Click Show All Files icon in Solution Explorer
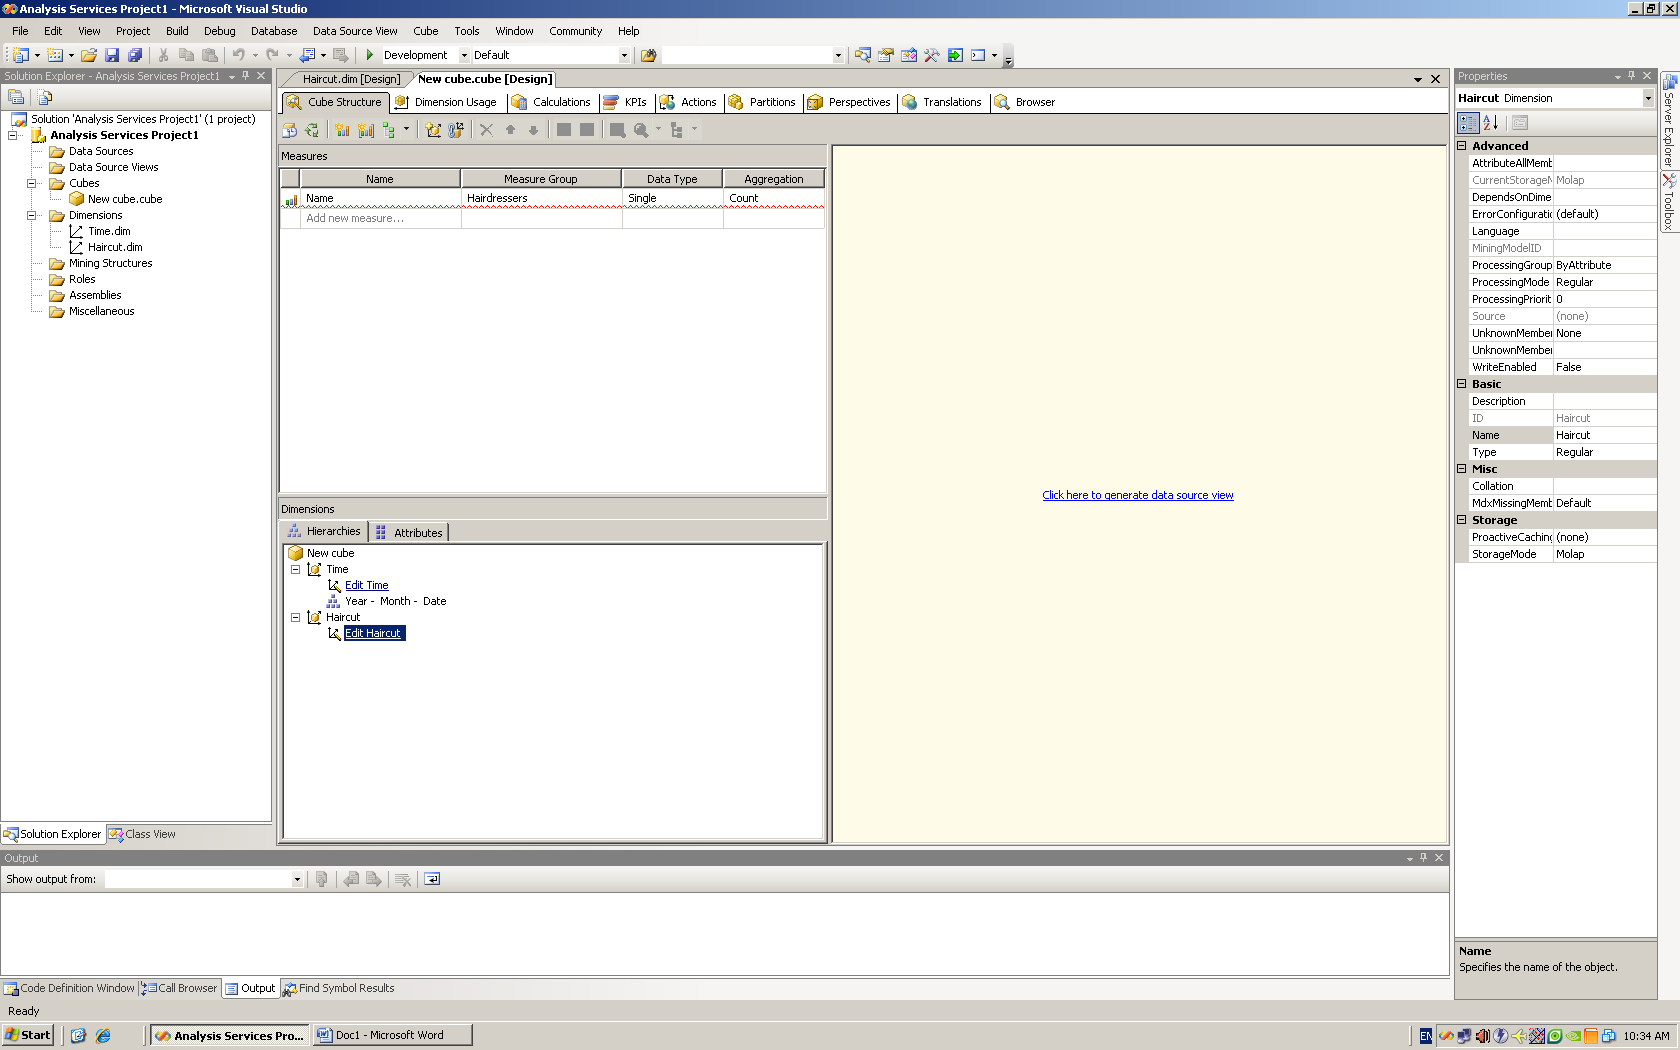The image size is (1680, 1050). [x=45, y=97]
